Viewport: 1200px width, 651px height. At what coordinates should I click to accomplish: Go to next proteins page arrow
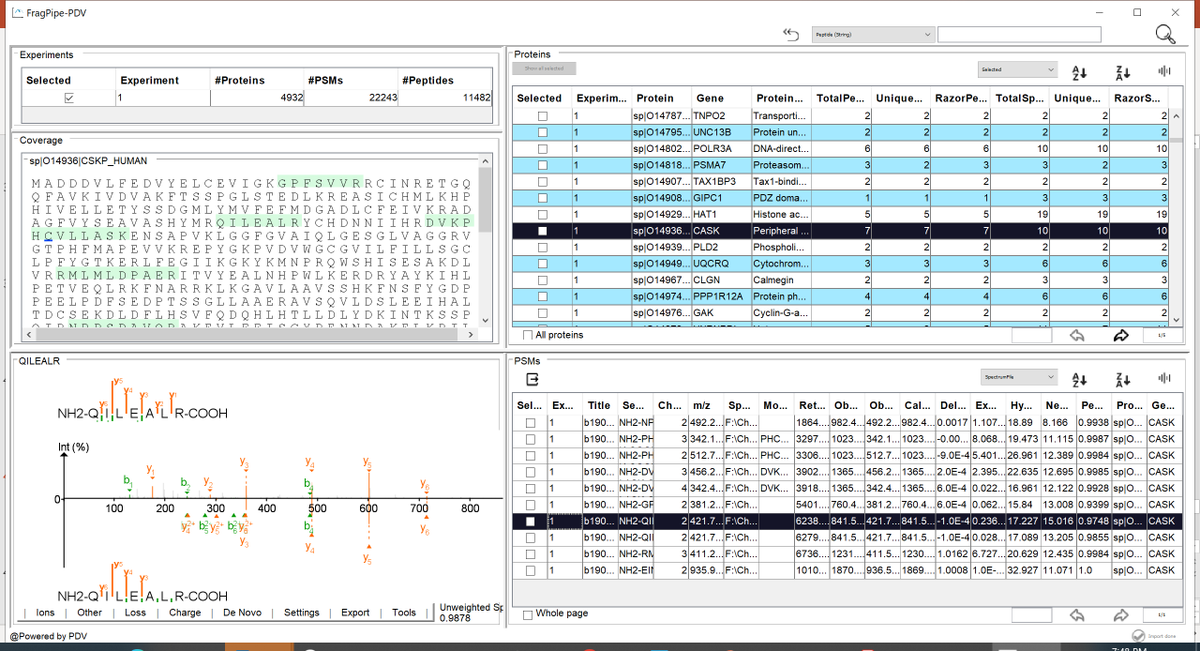tap(1120, 336)
